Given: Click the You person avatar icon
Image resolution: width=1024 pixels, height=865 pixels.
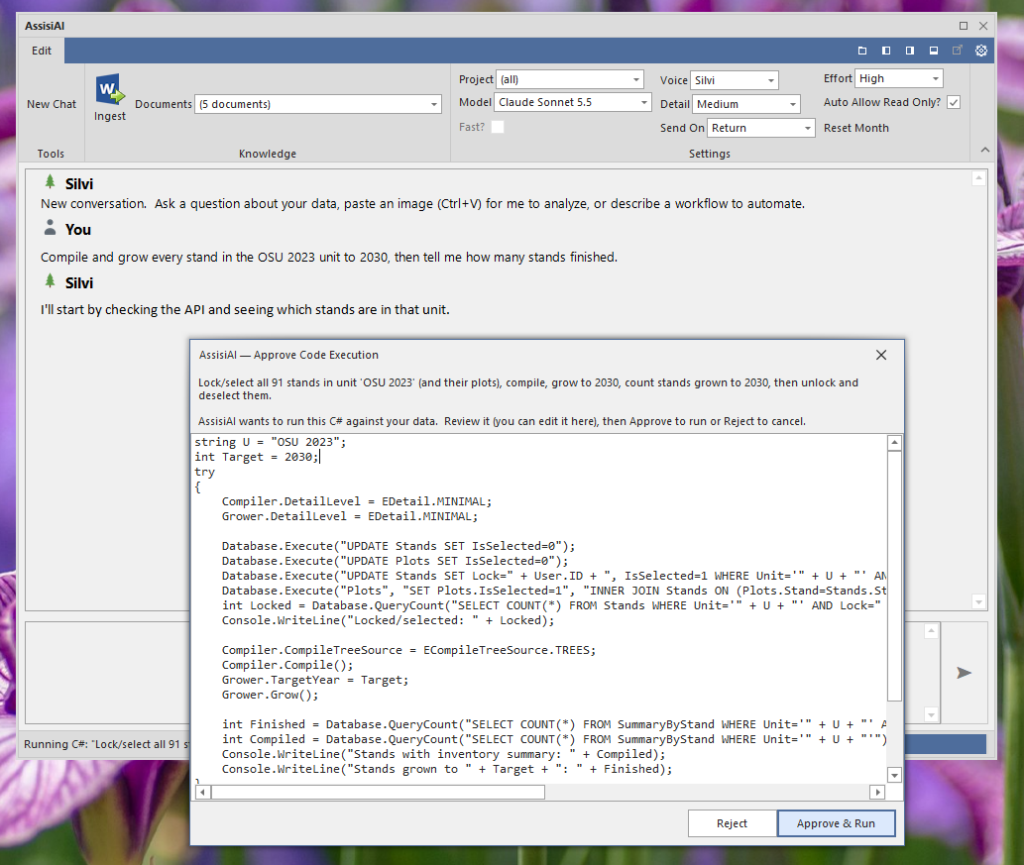Looking at the screenshot, I should pyautogui.click(x=50, y=227).
